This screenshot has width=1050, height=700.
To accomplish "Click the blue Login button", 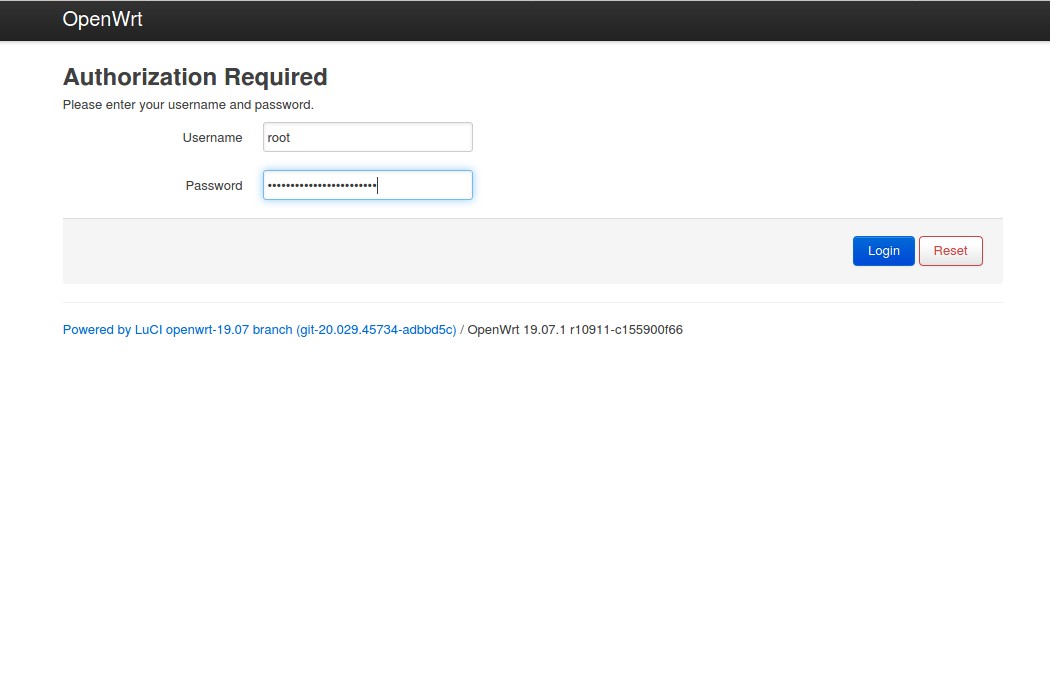I will click(883, 251).
